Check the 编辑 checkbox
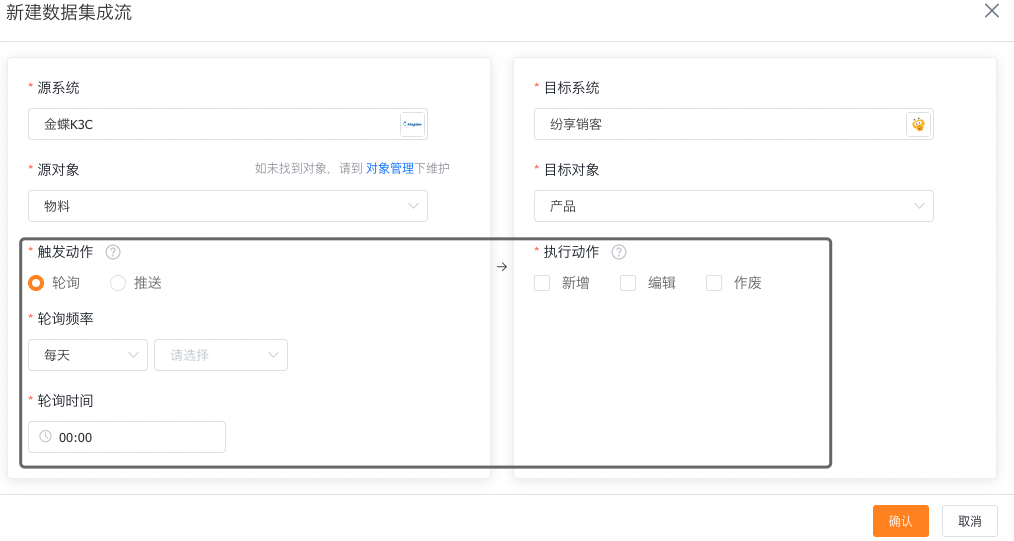 click(x=628, y=282)
